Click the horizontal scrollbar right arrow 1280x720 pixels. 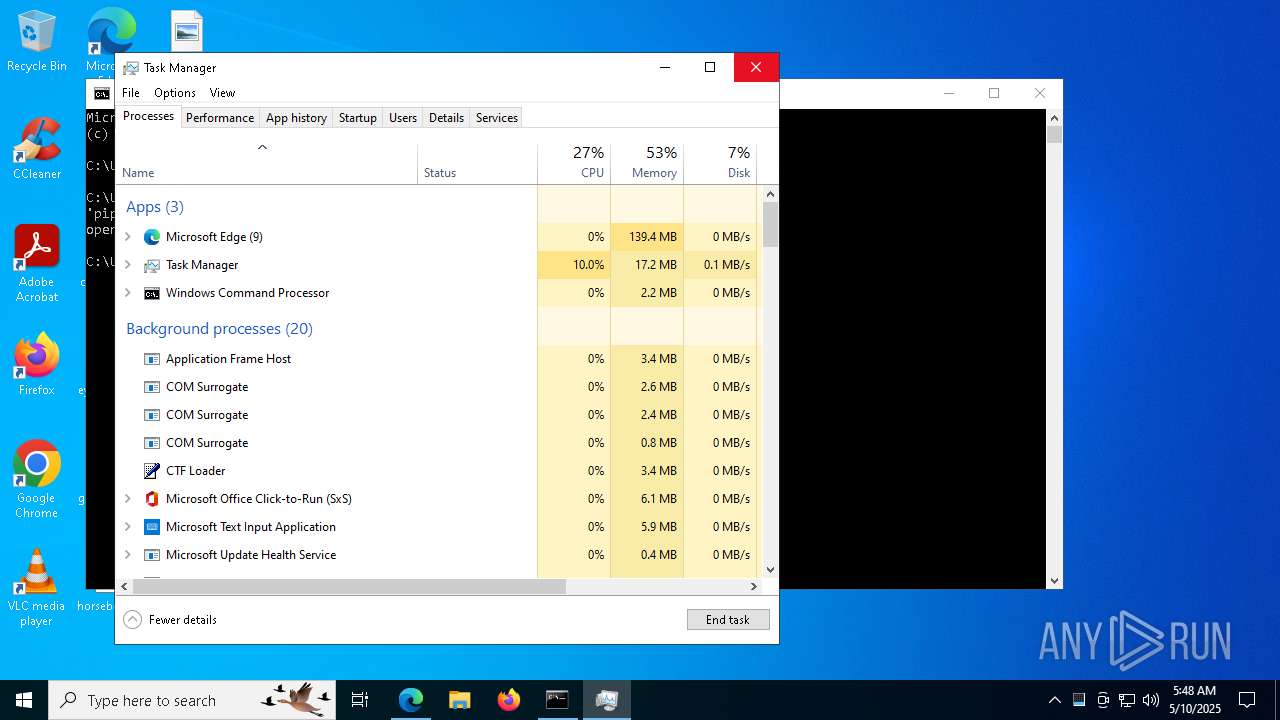[x=754, y=587]
